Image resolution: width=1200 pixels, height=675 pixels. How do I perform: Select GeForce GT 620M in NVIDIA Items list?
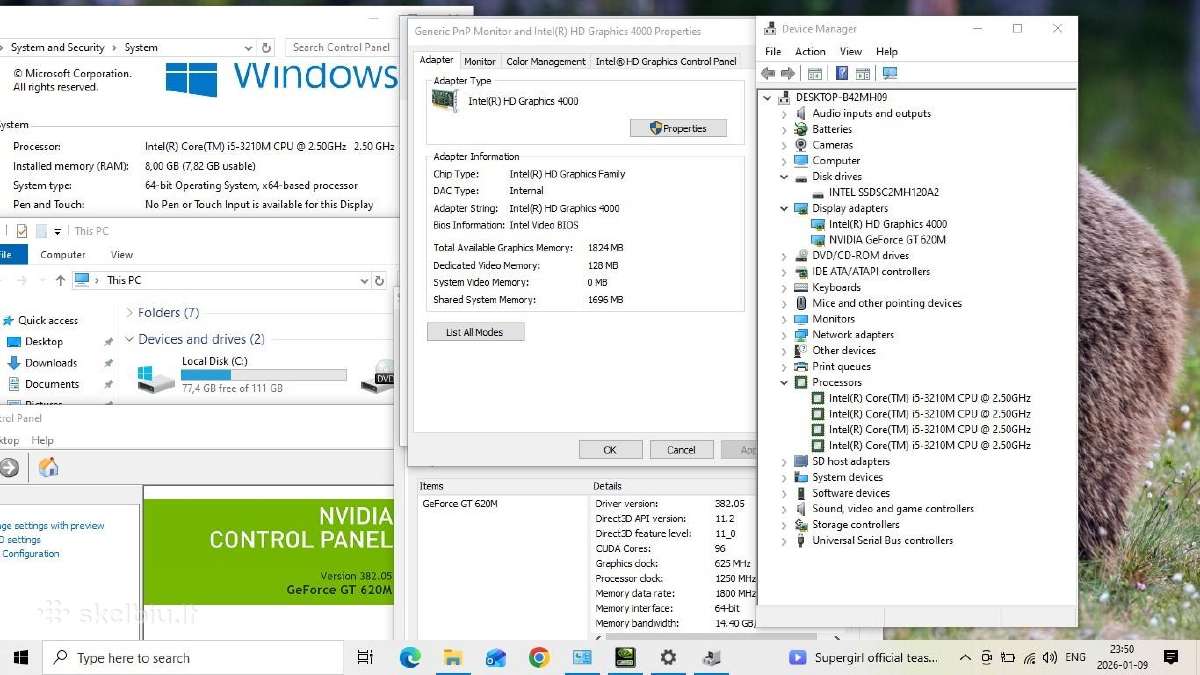point(459,503)
